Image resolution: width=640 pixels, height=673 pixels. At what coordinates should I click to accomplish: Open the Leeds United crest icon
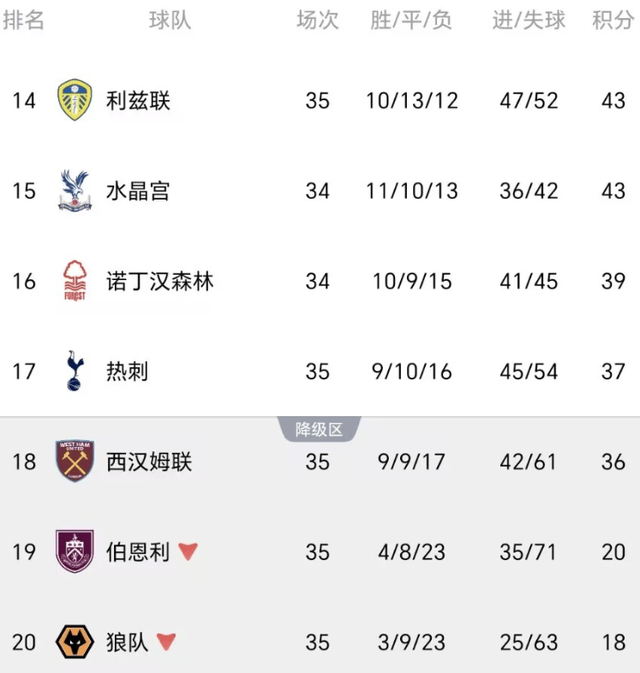click(x=75, y=100)
